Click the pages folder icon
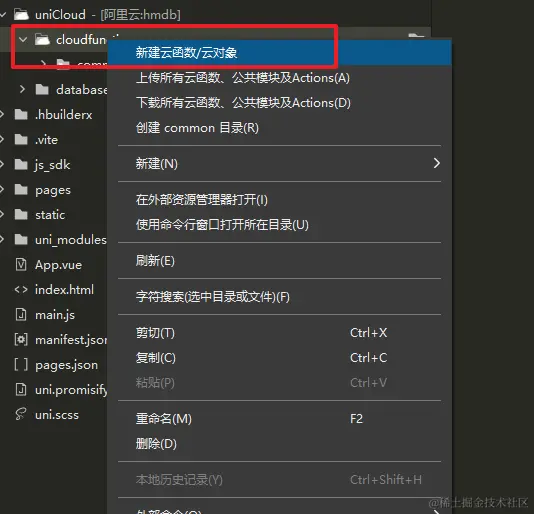Screen dimensions: 534x514 21,190
